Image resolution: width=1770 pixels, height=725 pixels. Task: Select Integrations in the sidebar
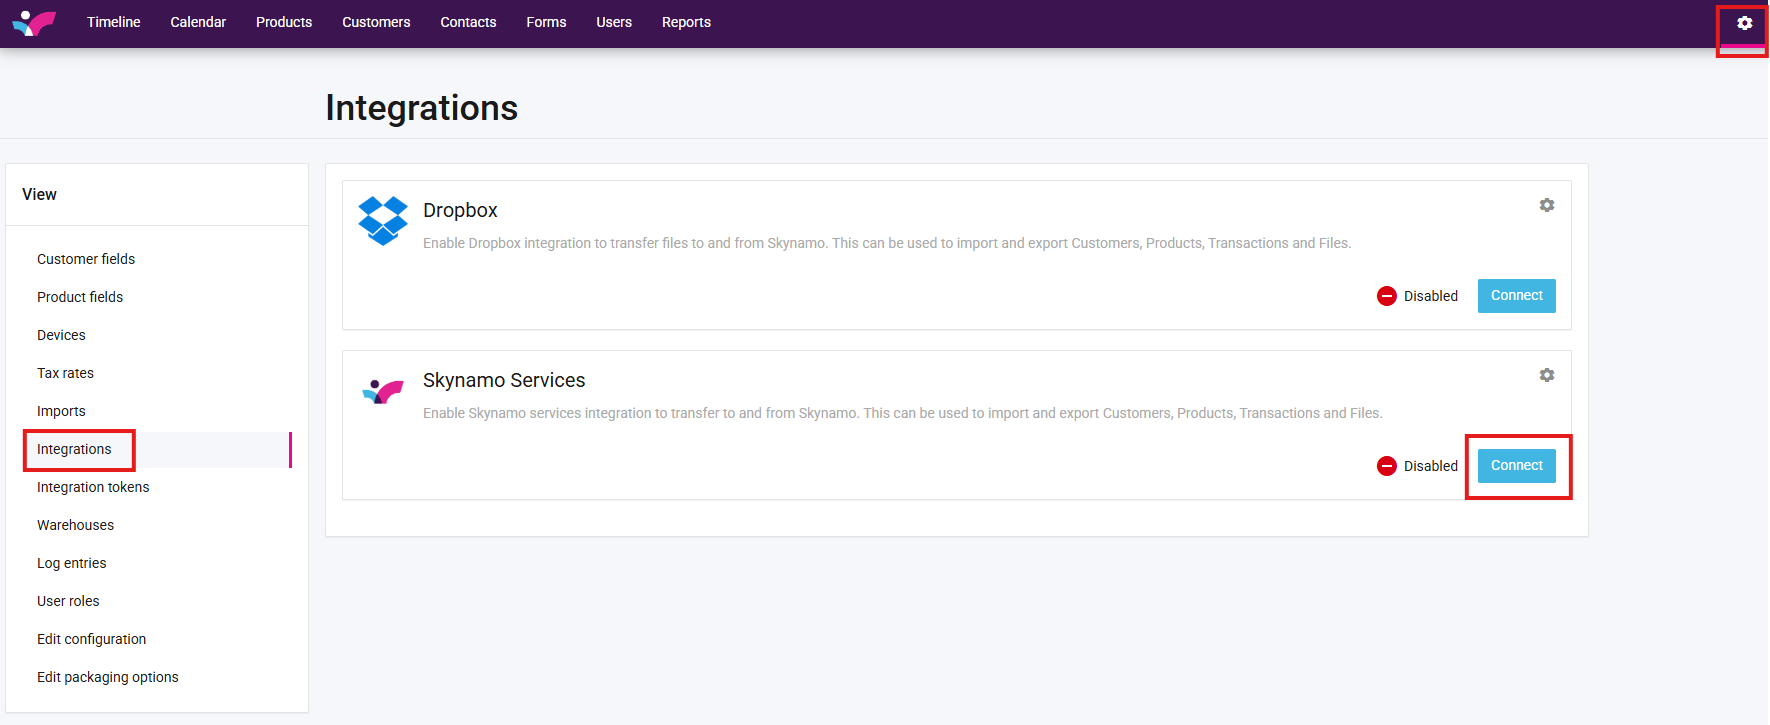click(x=74, y=449)
